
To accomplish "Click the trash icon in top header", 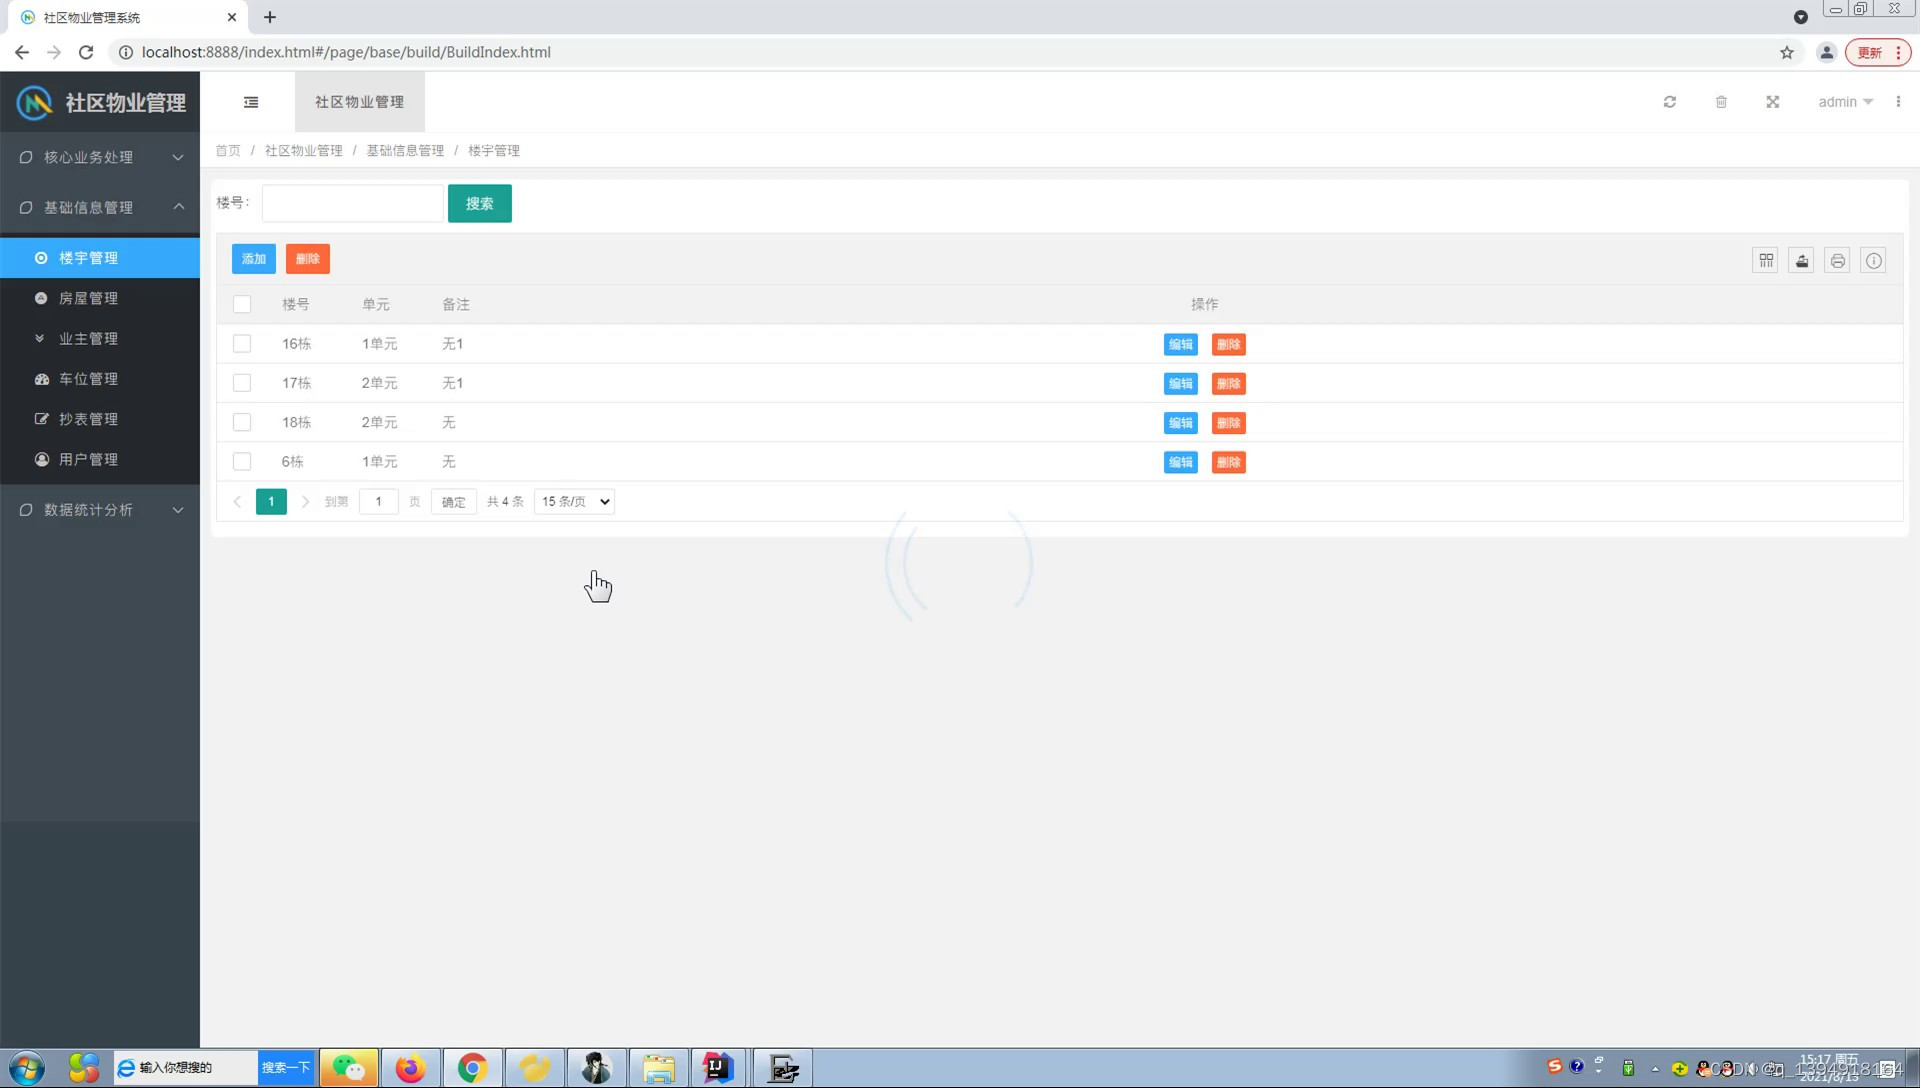I will coord(1721,102).
